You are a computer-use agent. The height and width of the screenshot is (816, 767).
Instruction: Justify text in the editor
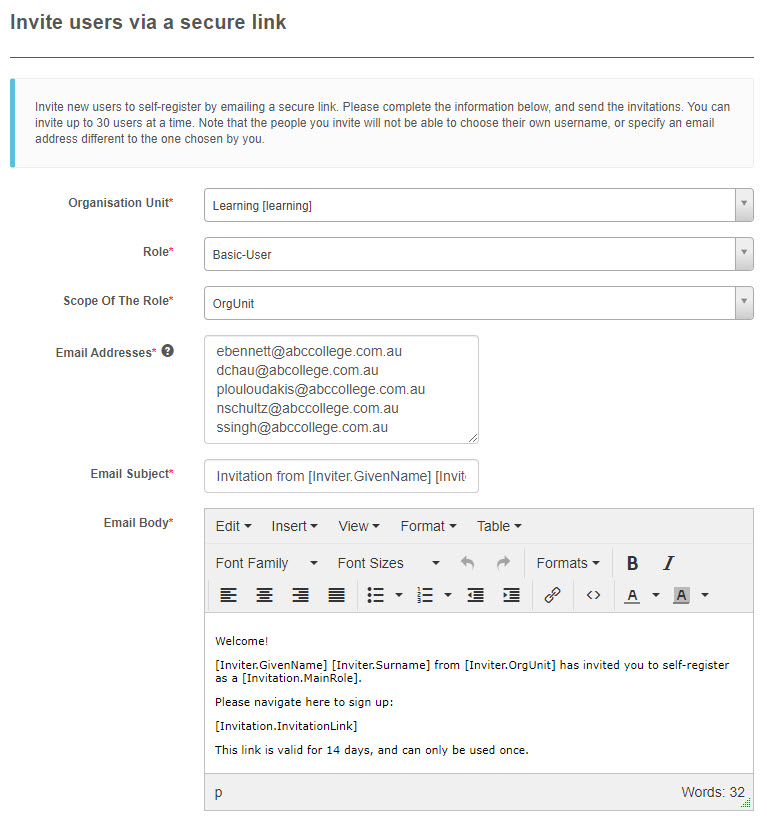[x=336, y=595]
